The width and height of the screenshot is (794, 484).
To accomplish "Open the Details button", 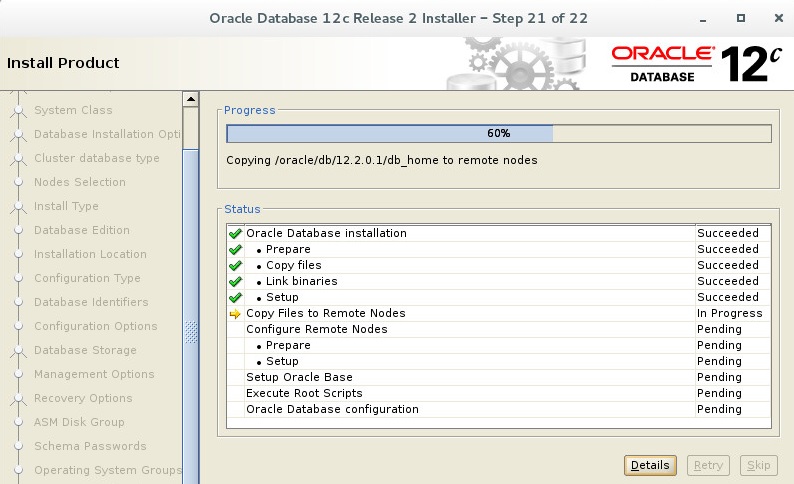I will 650,465.
